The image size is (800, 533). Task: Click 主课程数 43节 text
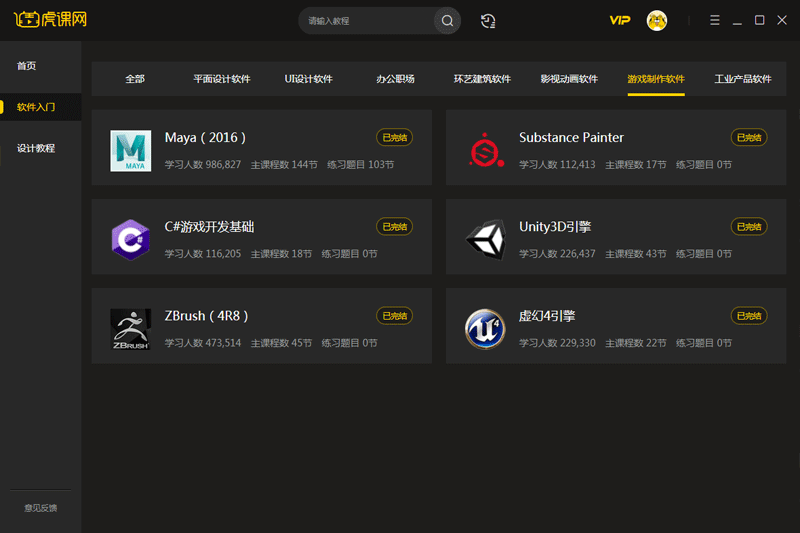pos(636,254)
